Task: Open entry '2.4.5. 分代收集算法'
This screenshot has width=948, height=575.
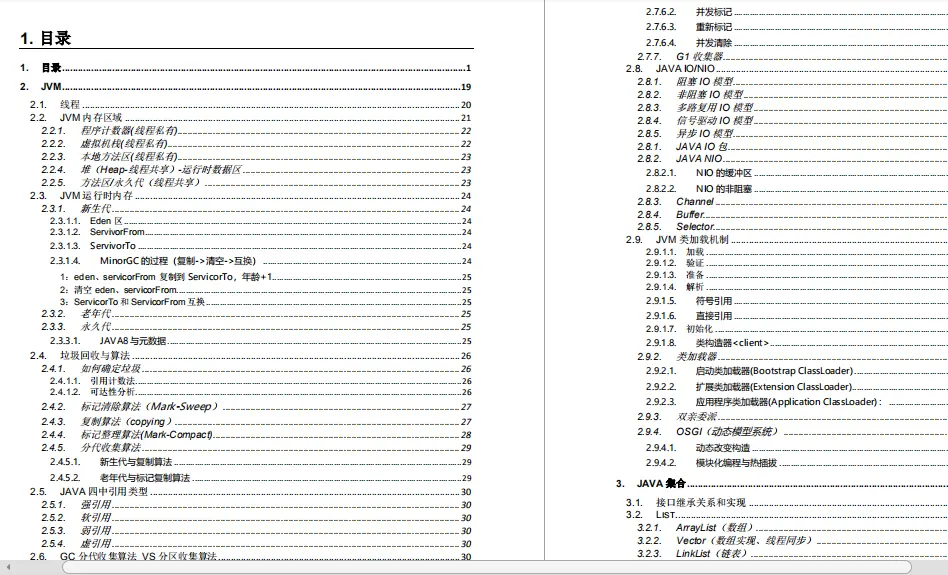Action: point(256,448)
